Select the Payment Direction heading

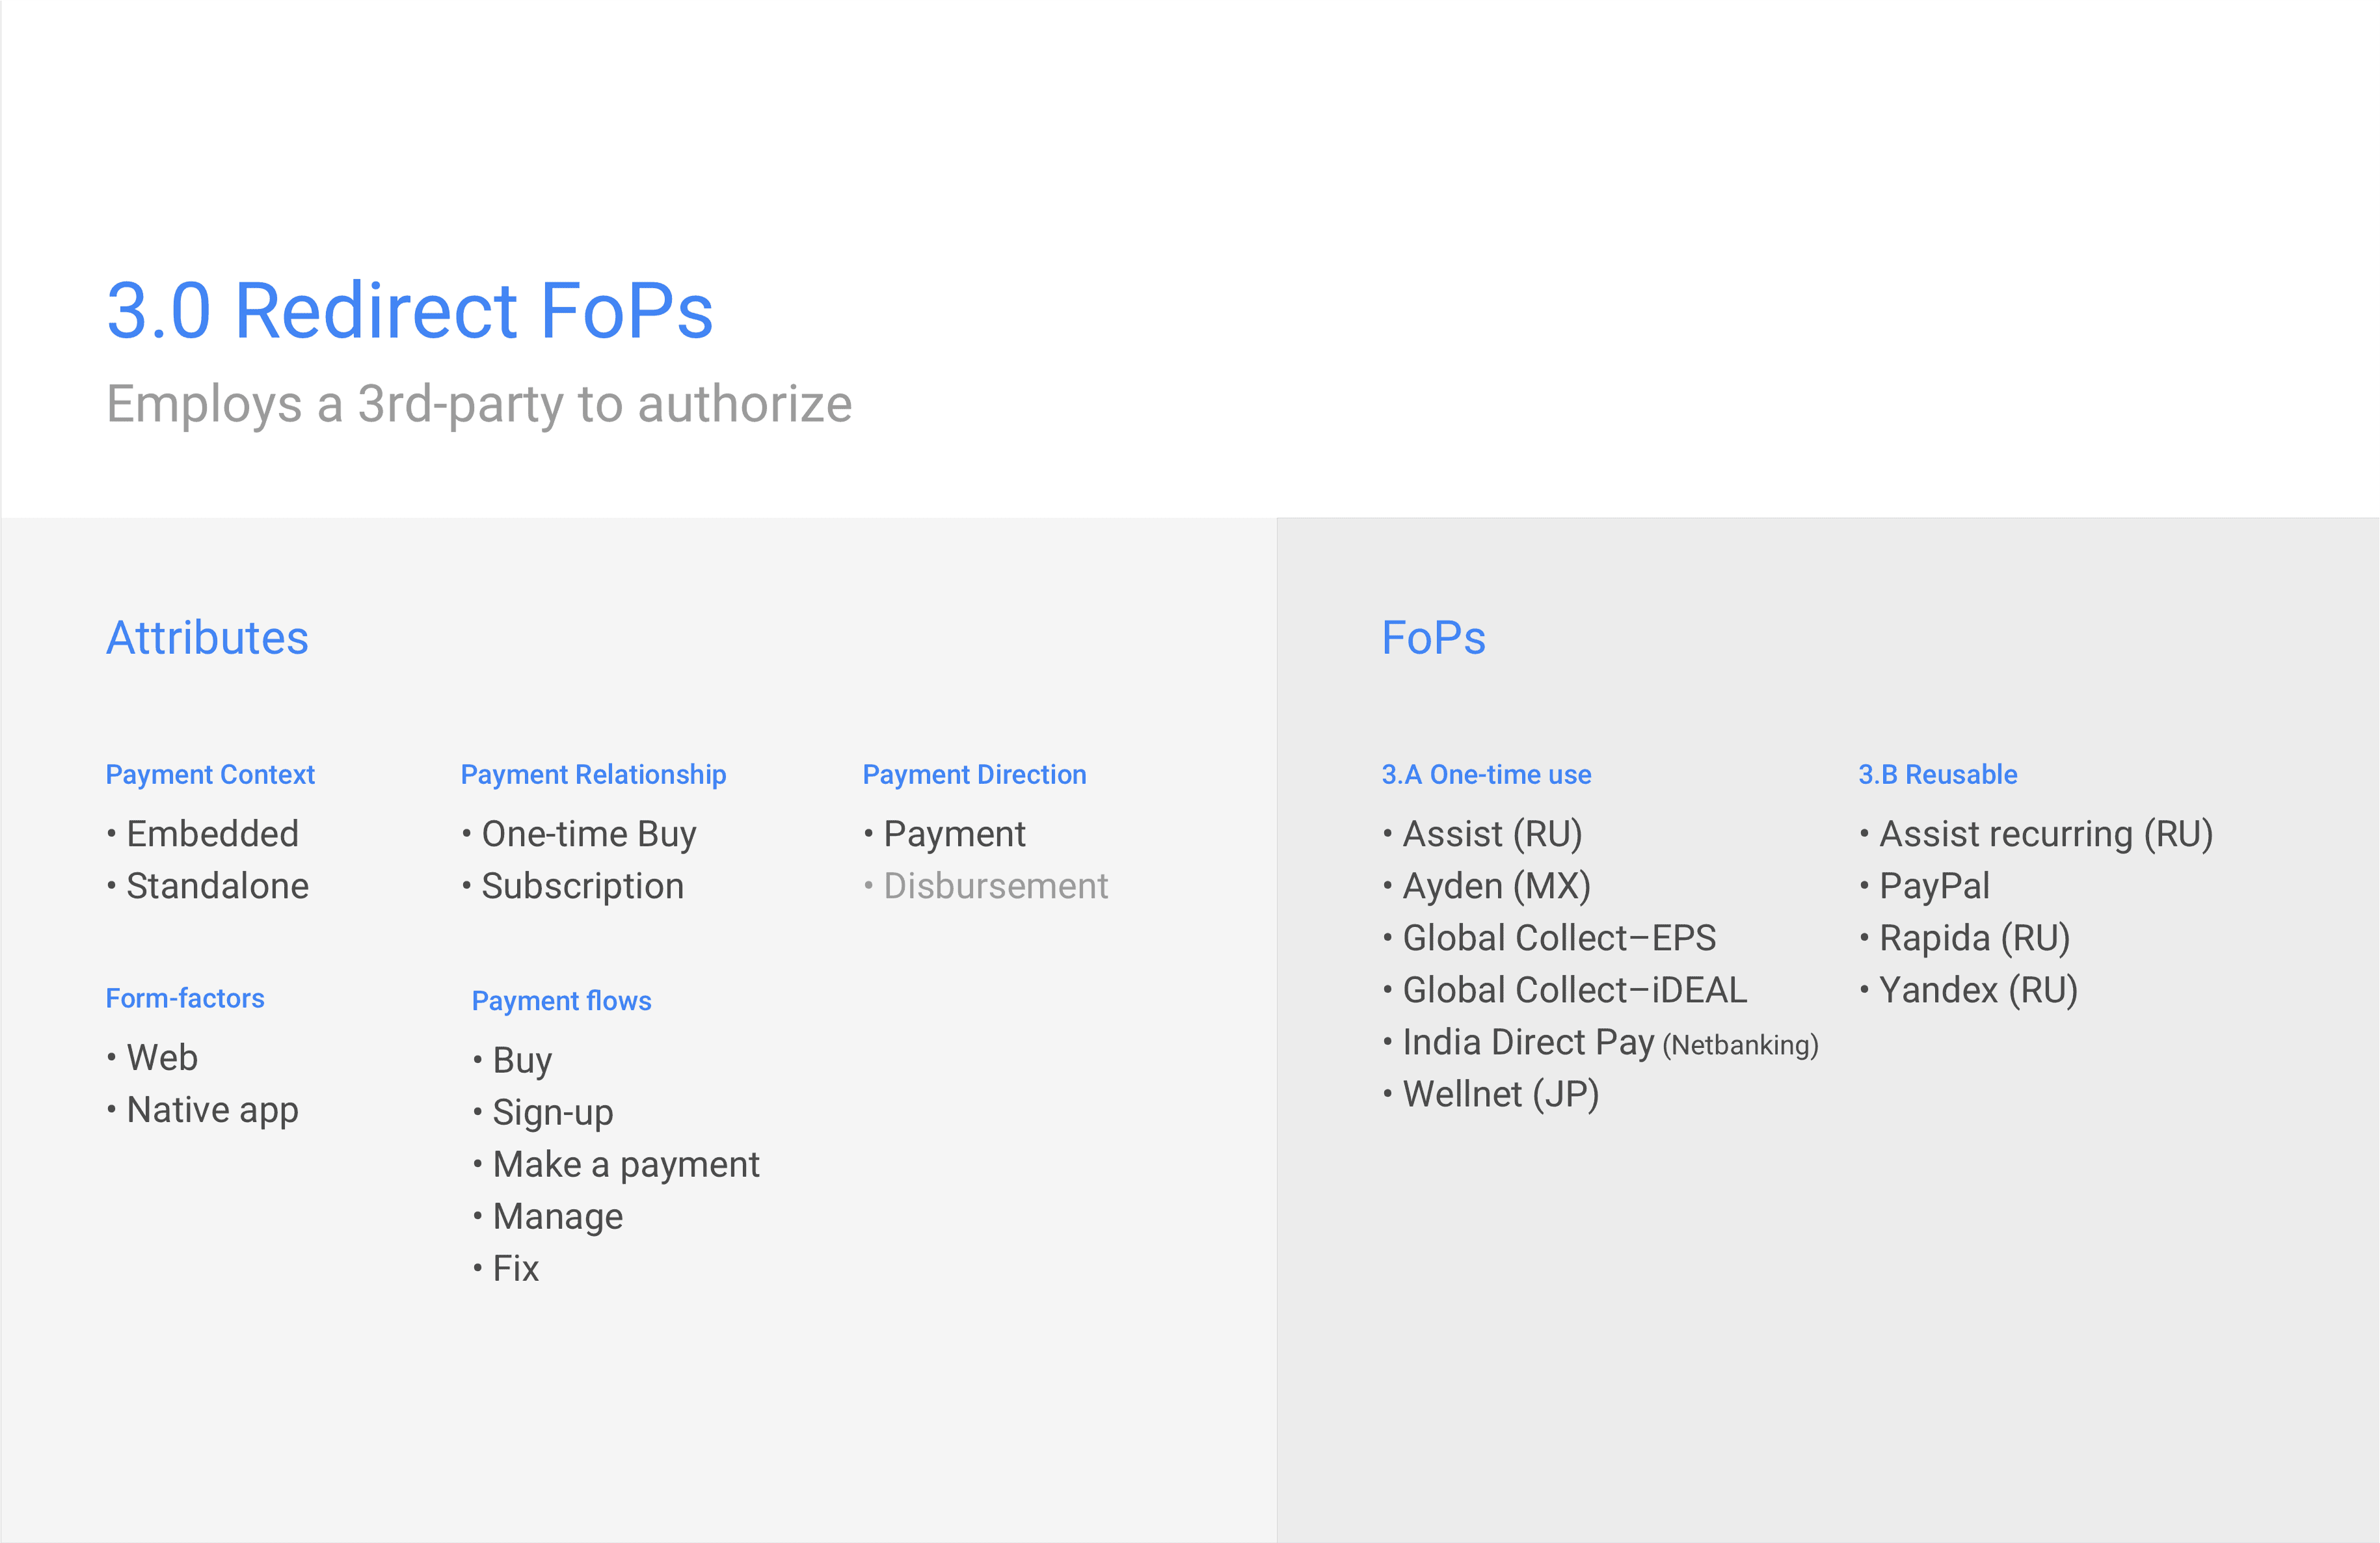pyautogui.click(x=974, y=775)
